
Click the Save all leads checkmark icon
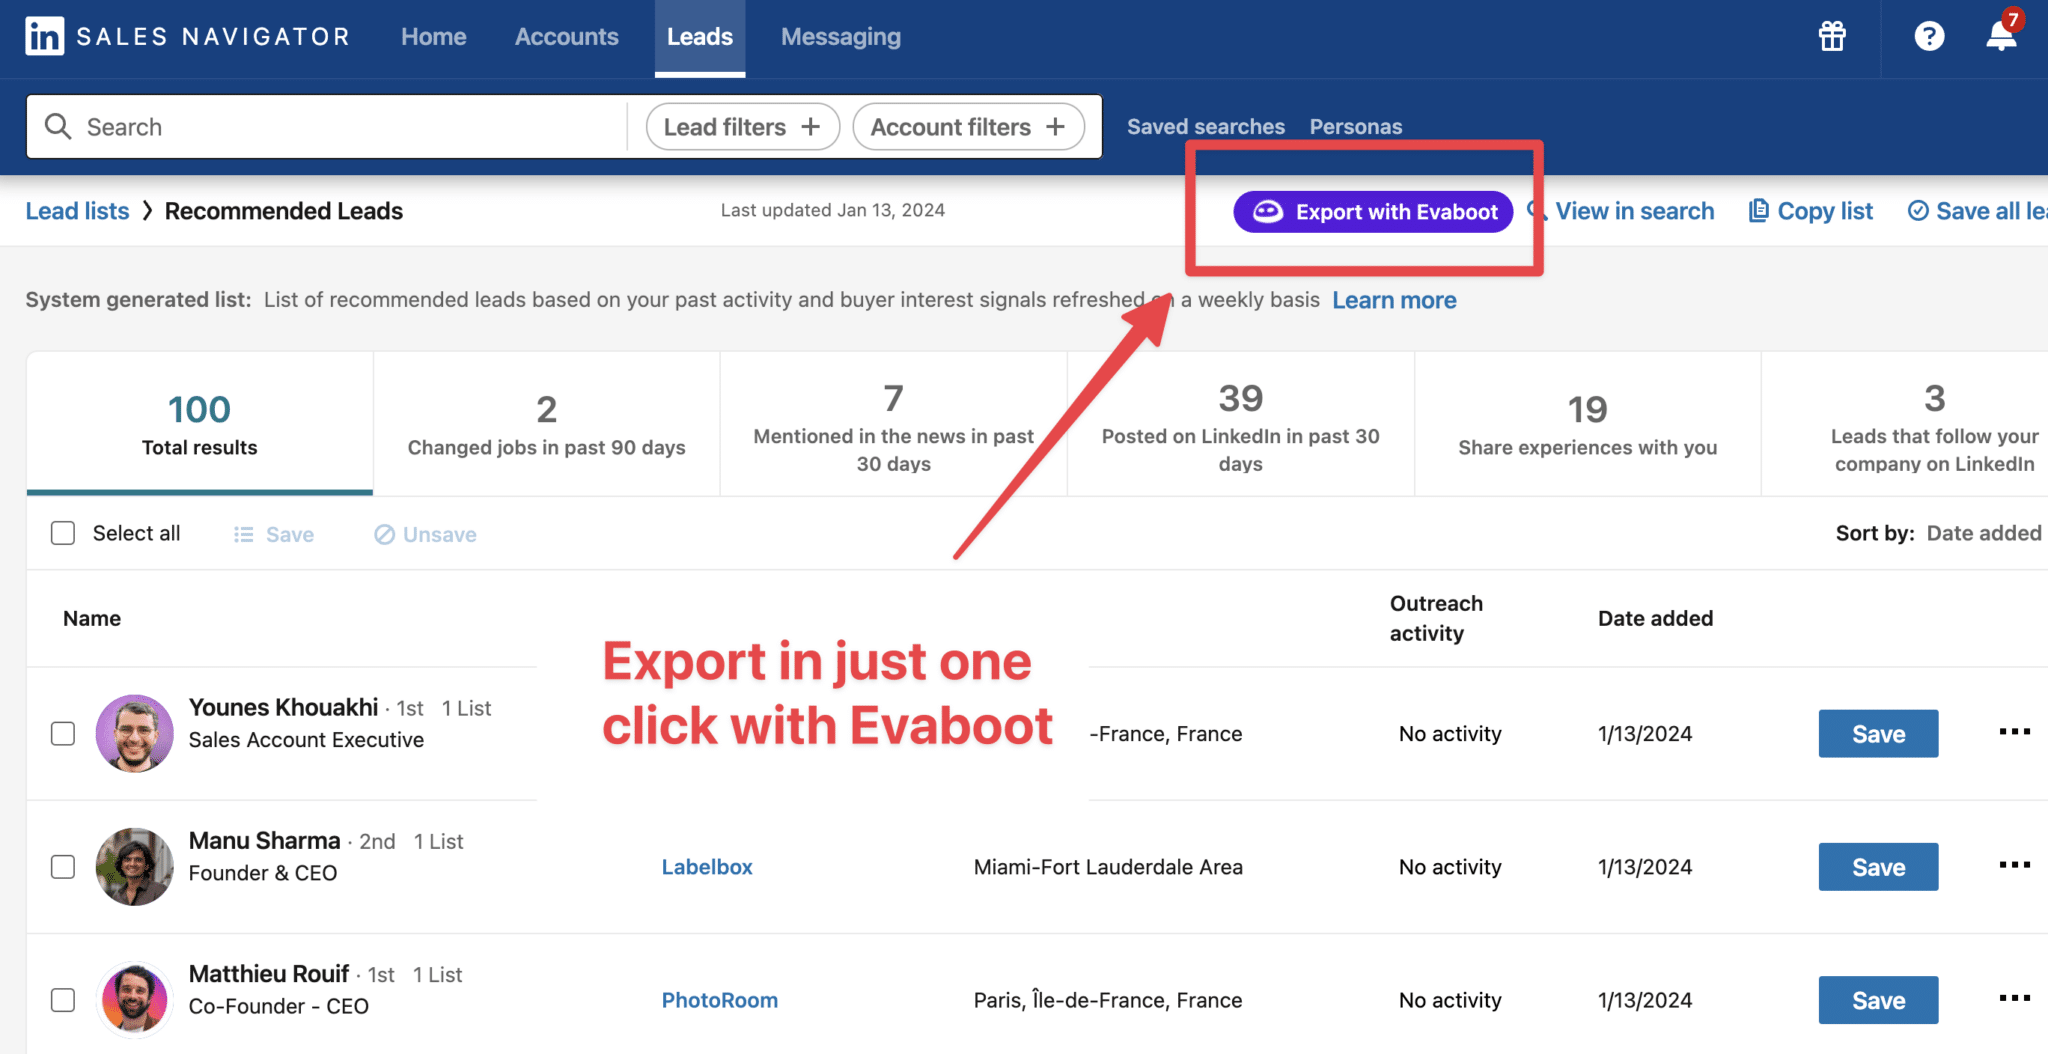pyautogui.click(x=1919, y=210)
